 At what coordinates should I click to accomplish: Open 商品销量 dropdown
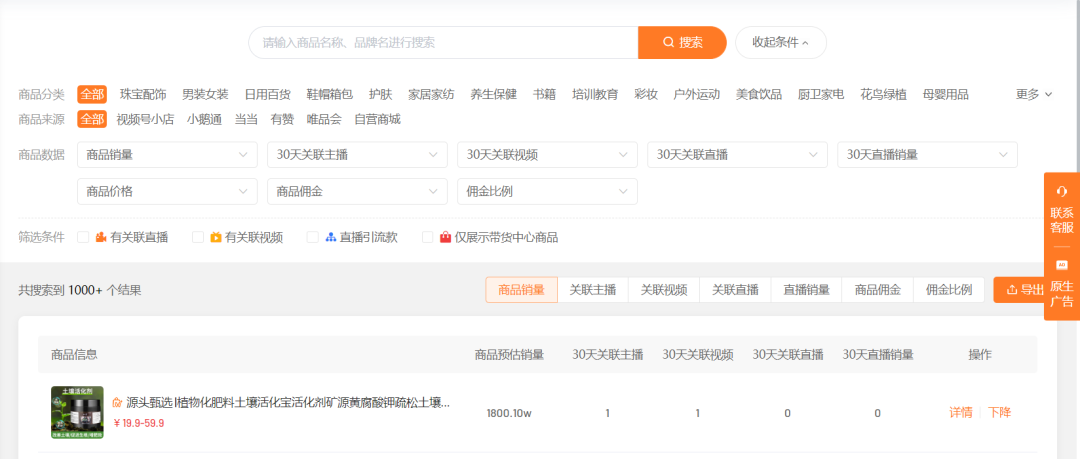pyautogui.click(x=167, y=155)
